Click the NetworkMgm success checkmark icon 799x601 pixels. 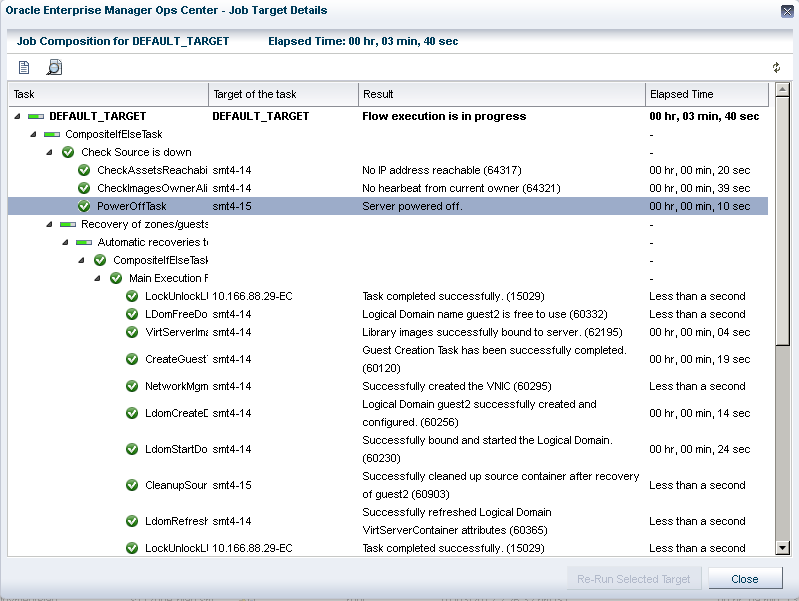[132, 386]
